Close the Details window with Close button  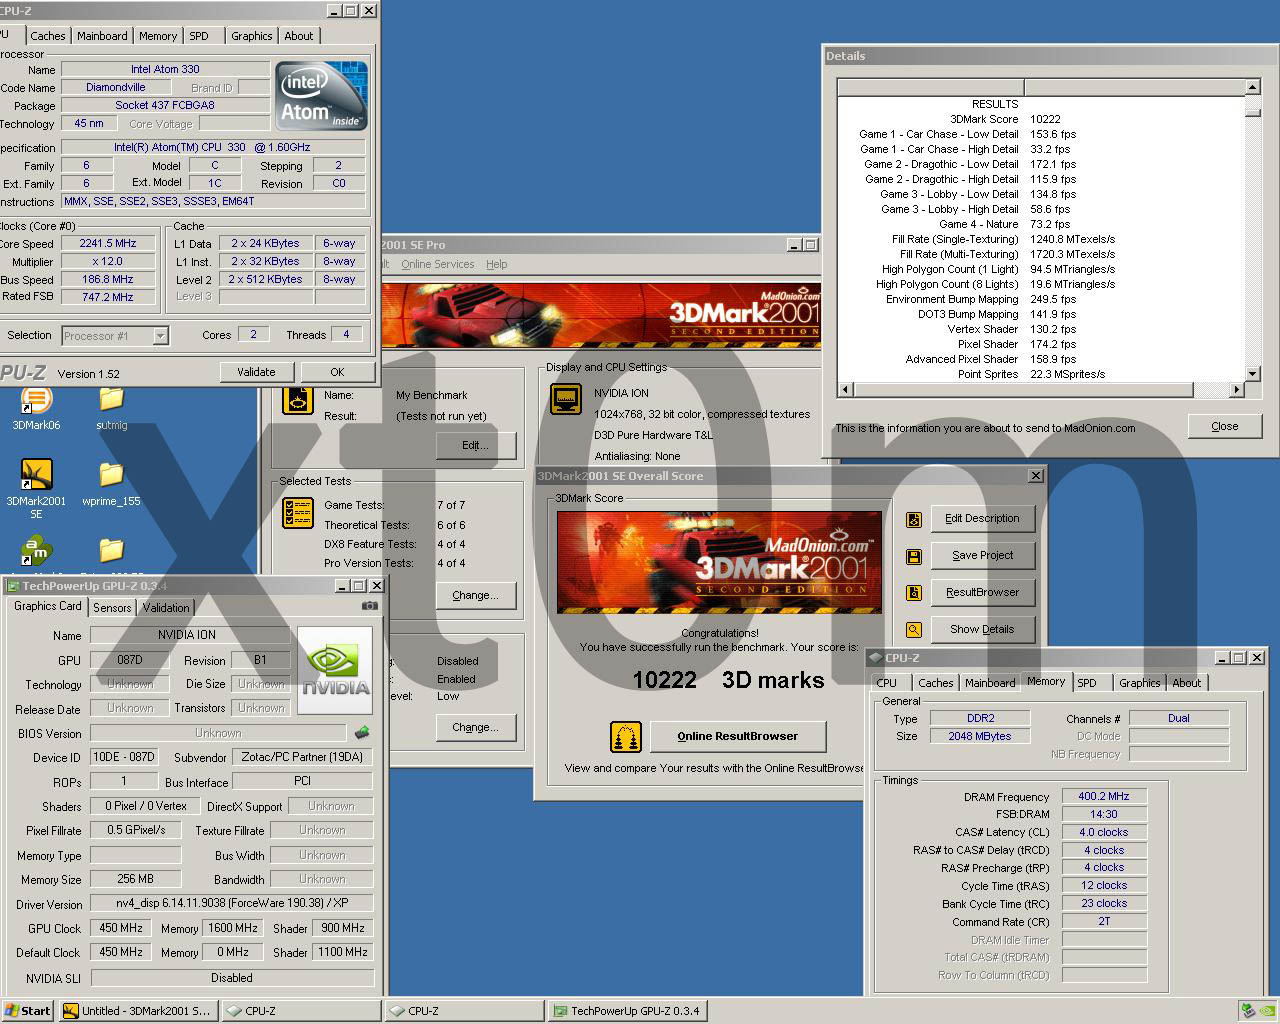[x=1225, y=426]
